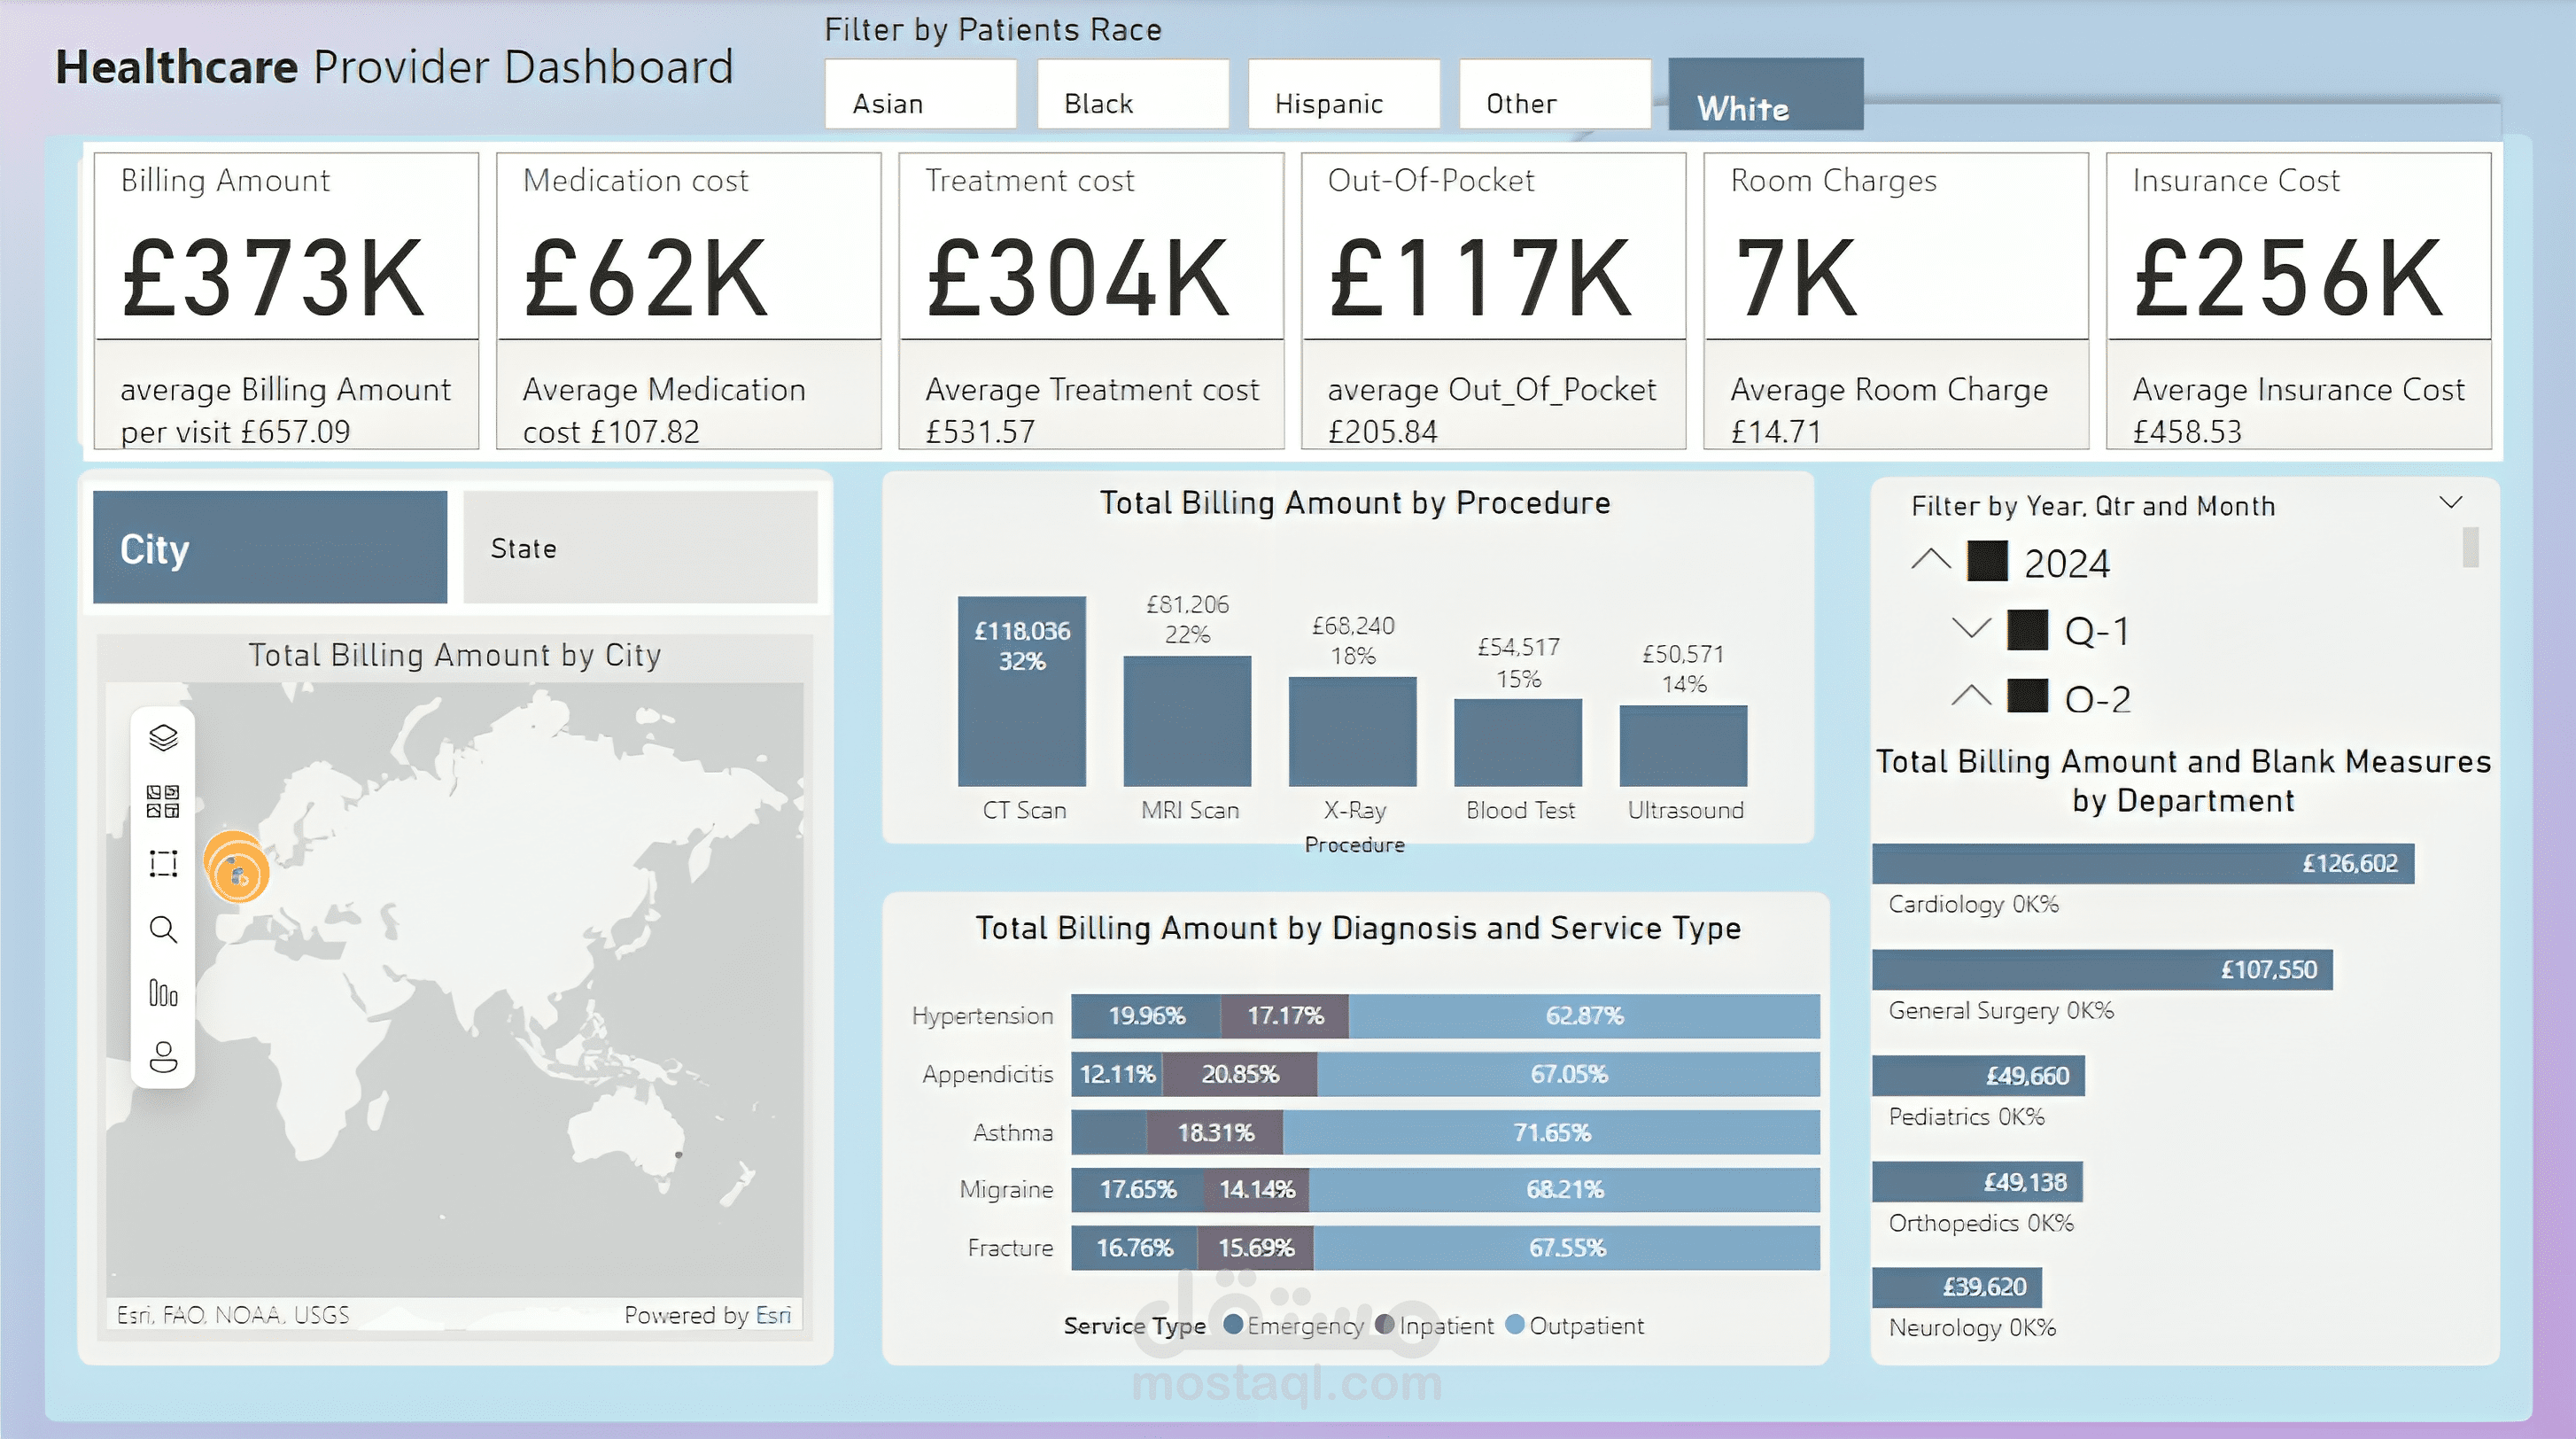Switch to the City map tab
2576x1439 pixels.
(270, 547)
